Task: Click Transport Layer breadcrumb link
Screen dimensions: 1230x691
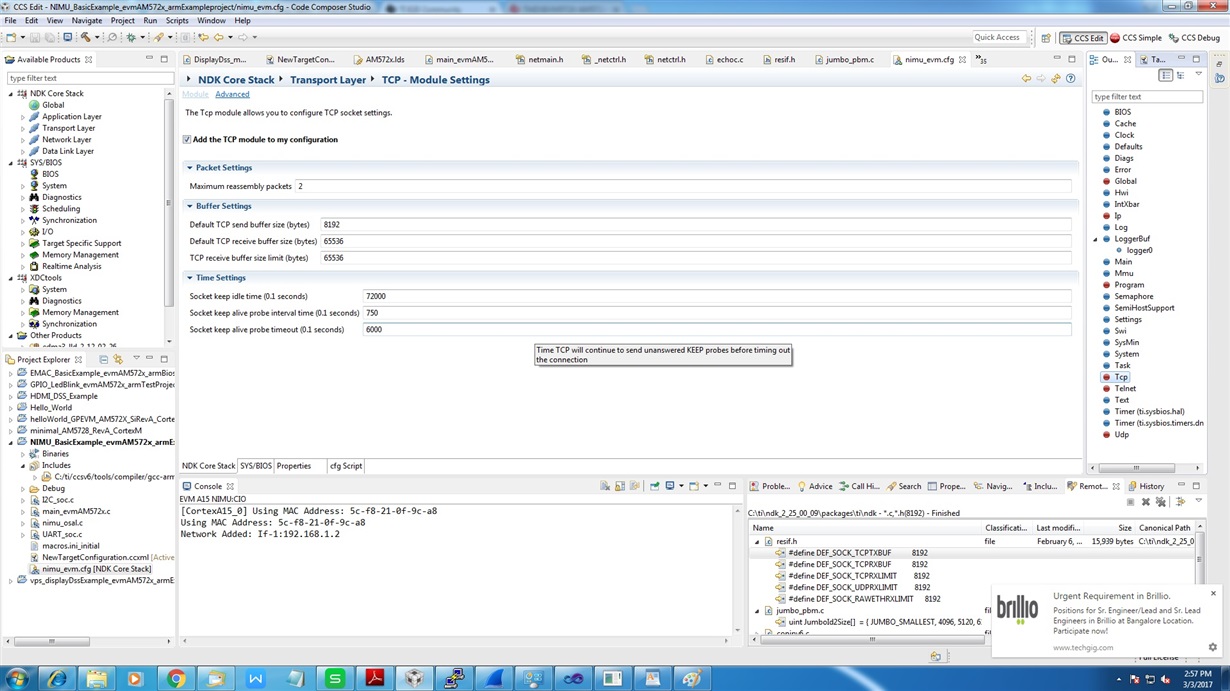Action: (328, 80)
